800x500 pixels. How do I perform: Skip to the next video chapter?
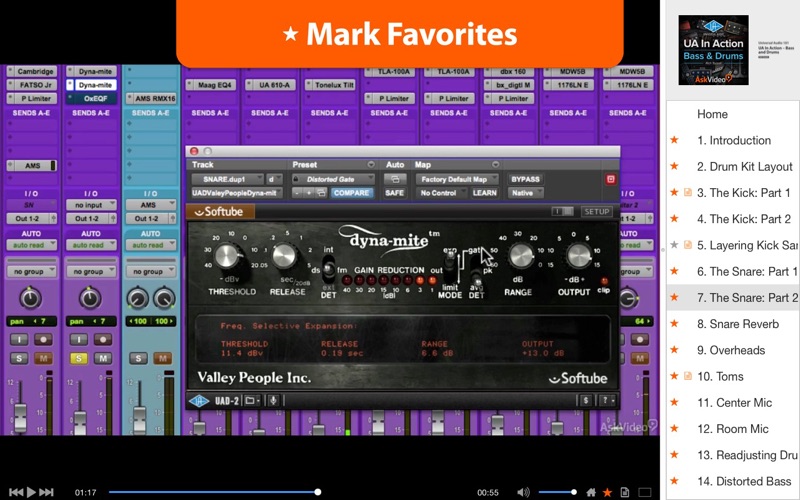46,492
